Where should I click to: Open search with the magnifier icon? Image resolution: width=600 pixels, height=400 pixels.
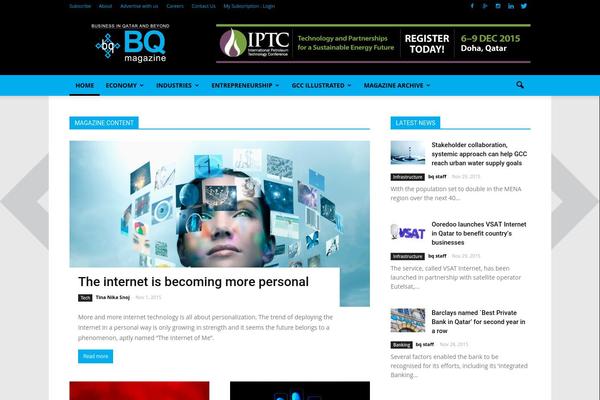(520, 86)
